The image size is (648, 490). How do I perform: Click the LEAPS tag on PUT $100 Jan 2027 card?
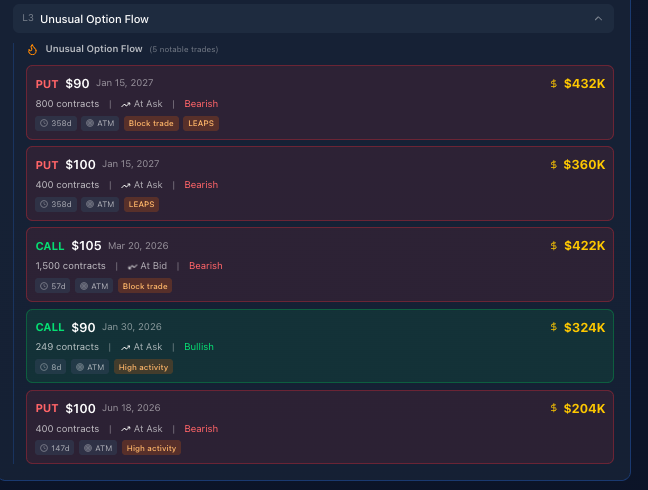coord(140,205)
